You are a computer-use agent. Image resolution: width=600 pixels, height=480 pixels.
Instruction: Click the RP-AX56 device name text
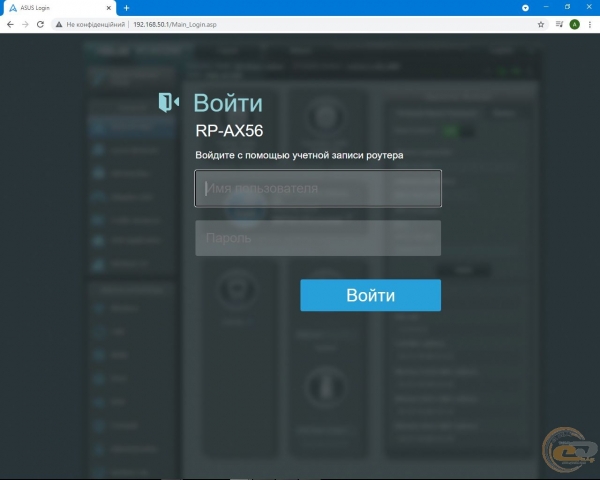pos(229,131)
